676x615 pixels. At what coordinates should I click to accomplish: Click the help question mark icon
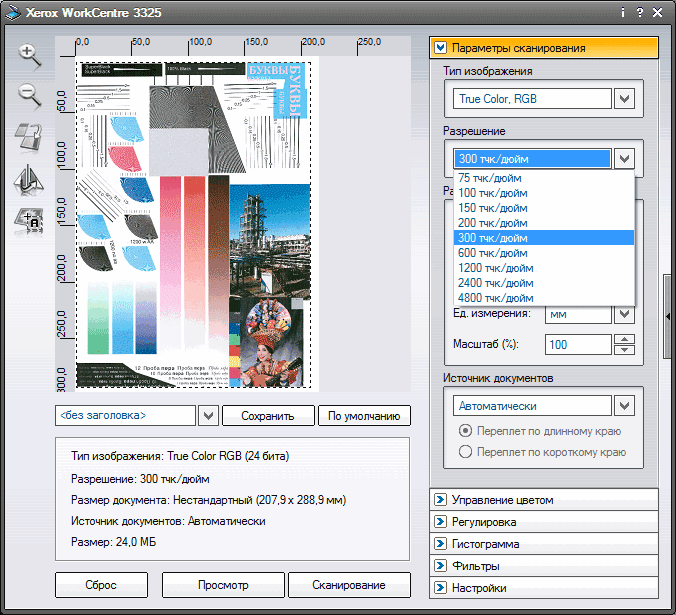(x=639, y=13)
